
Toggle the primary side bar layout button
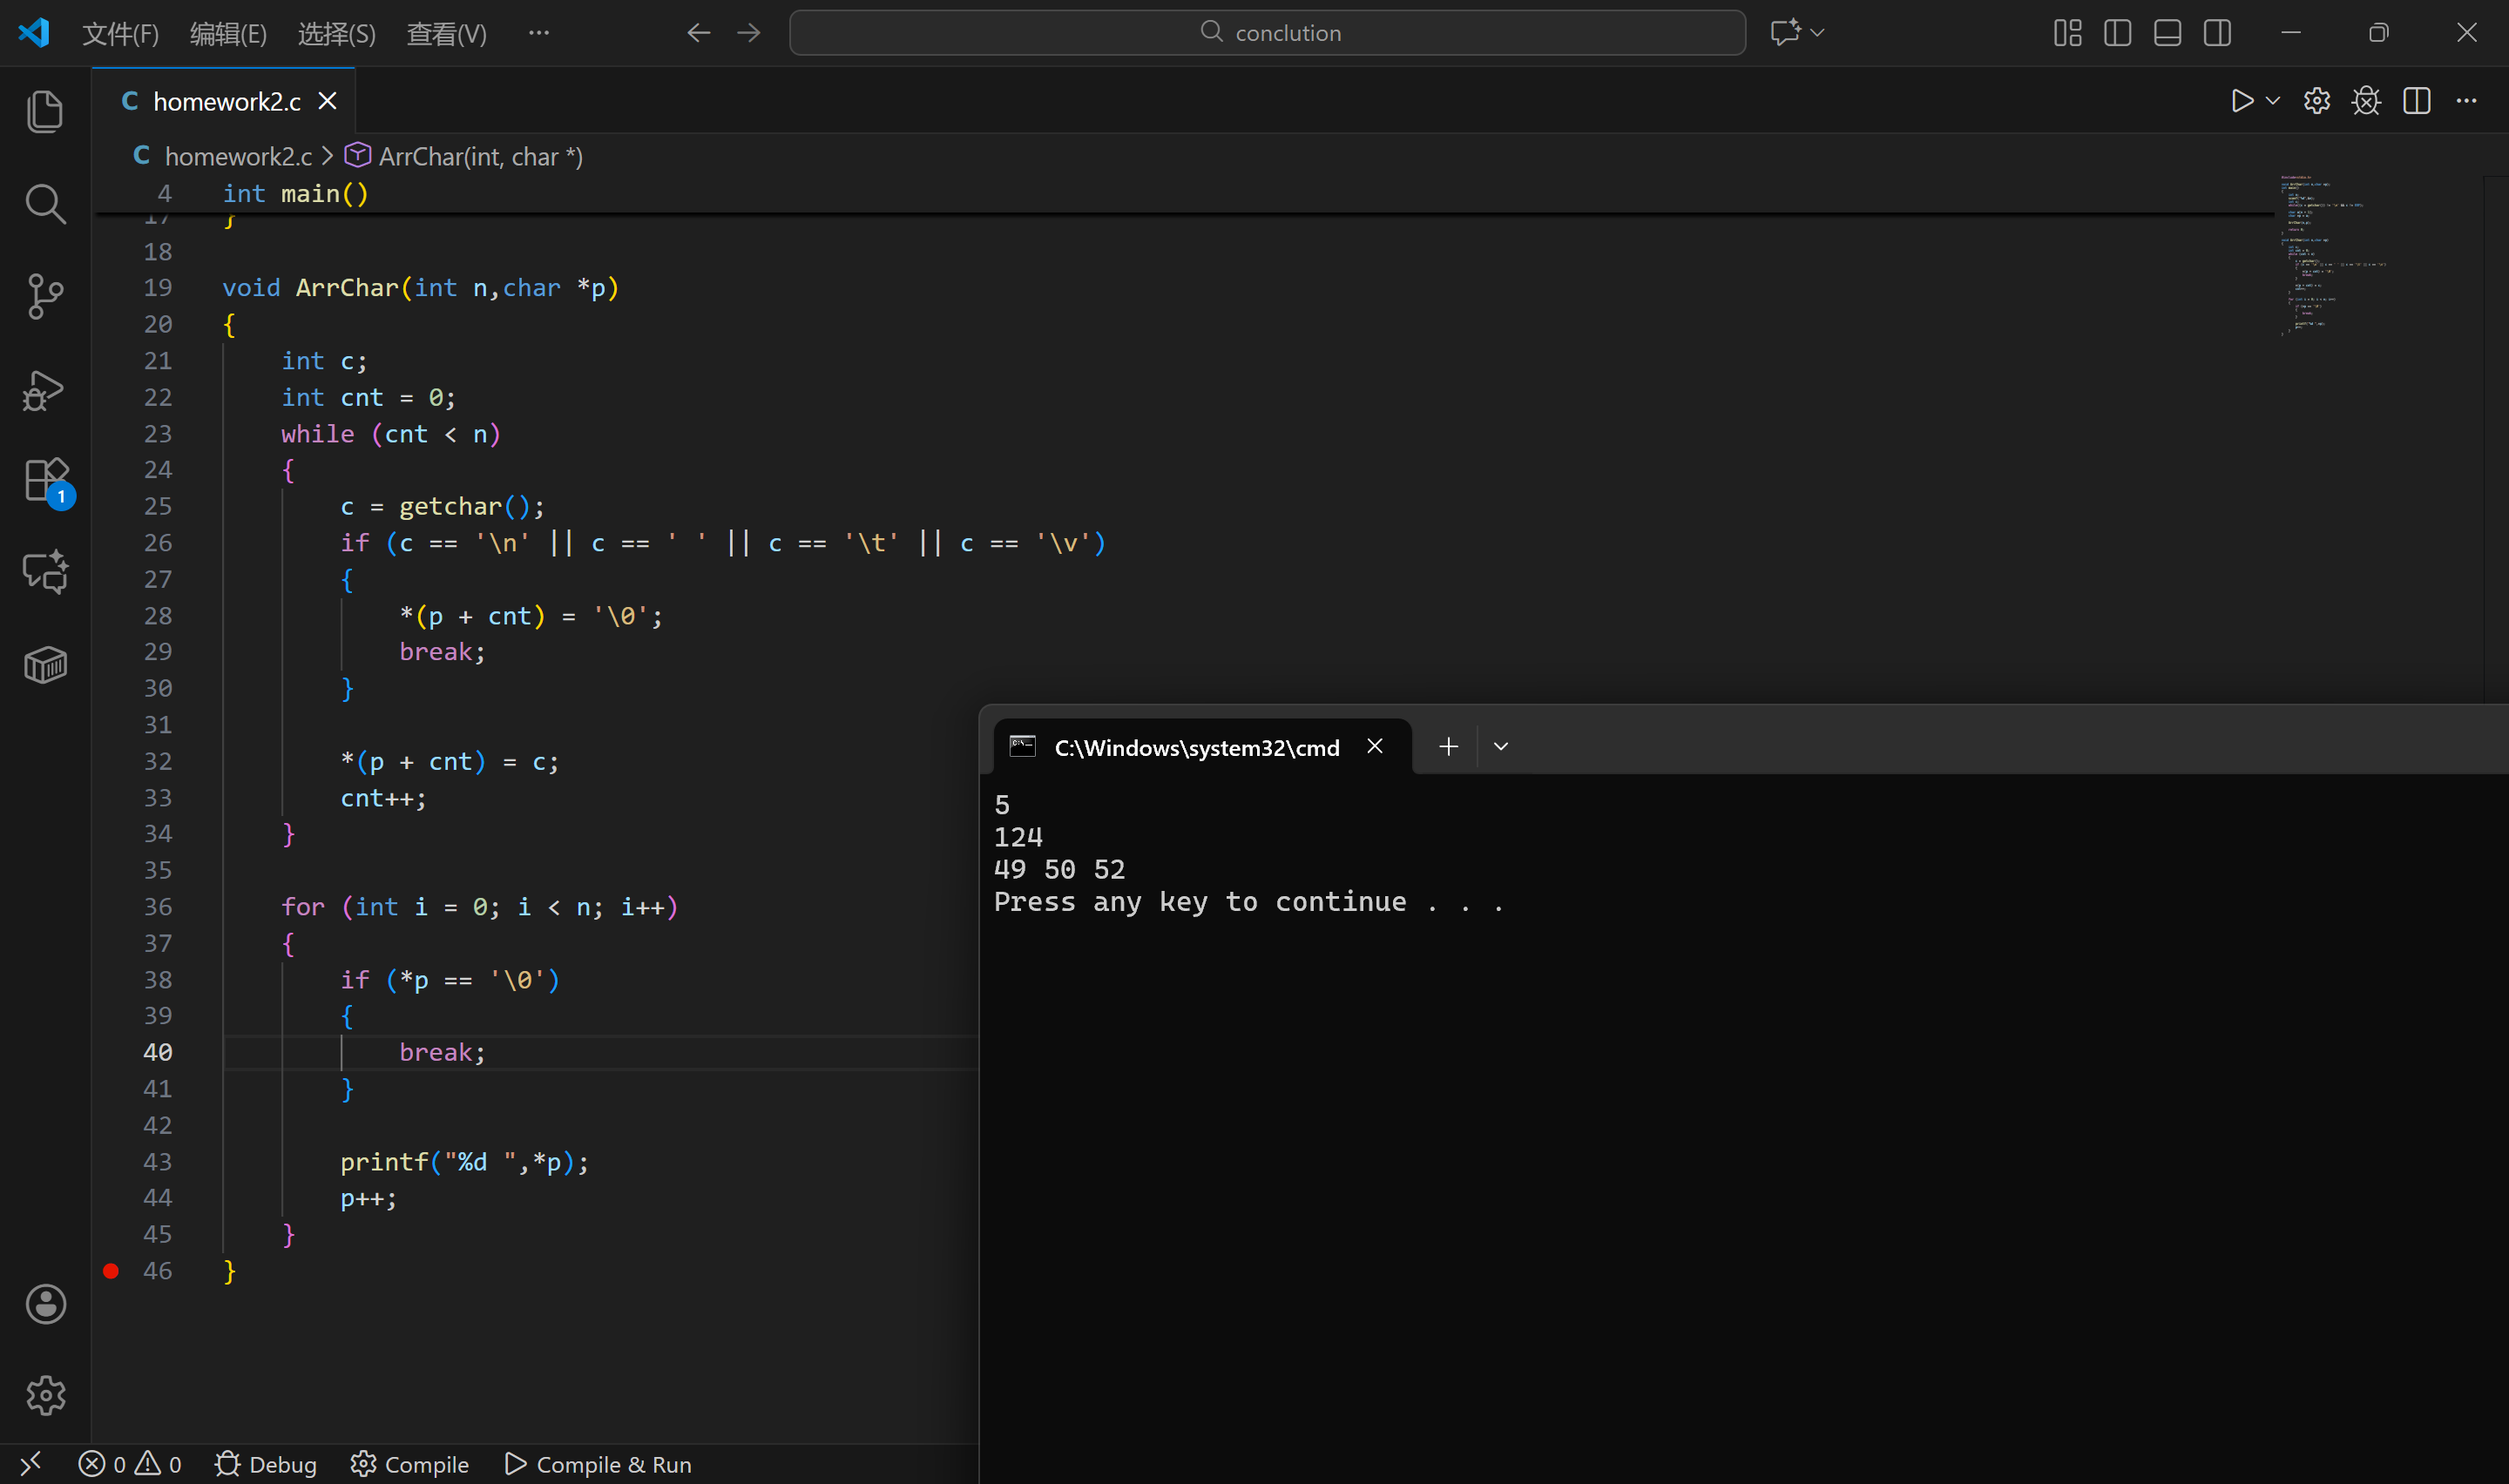[2117, 33]
